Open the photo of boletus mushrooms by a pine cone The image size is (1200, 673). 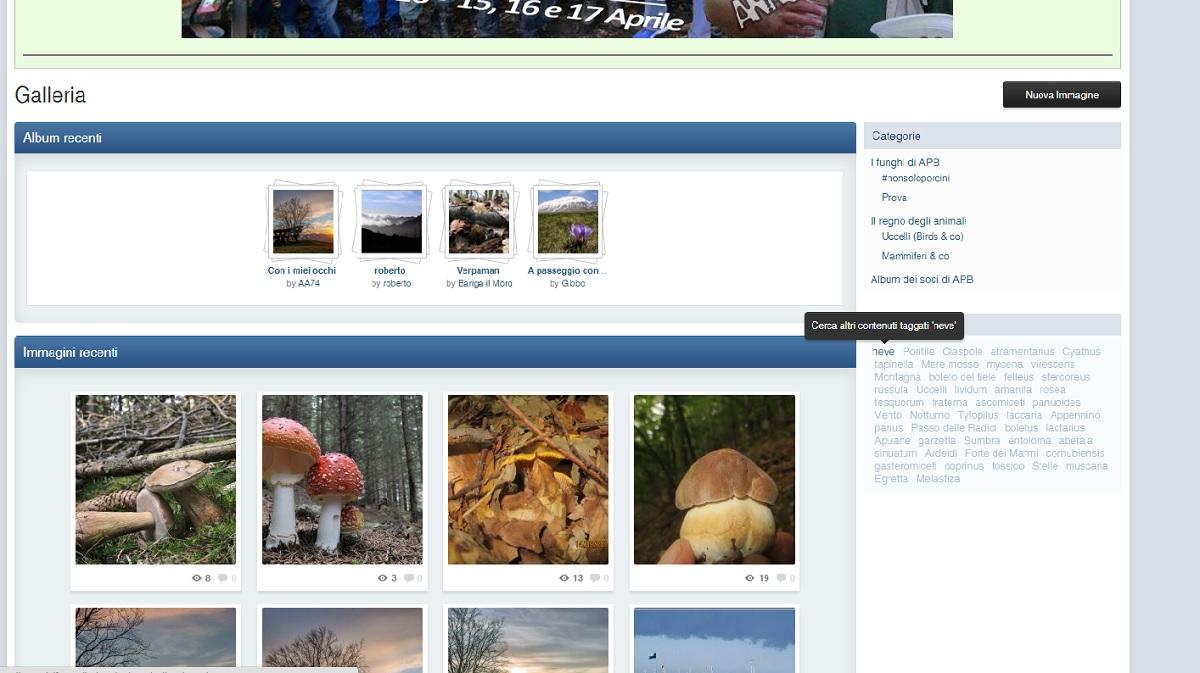156,480
